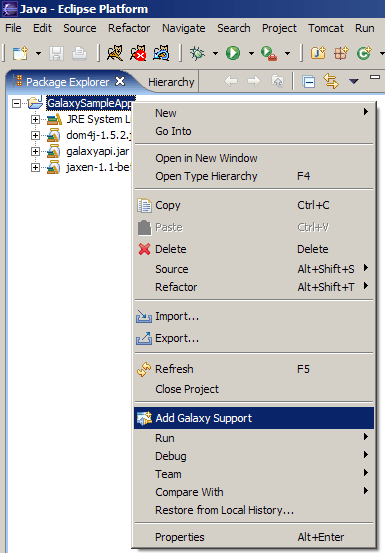The width and height of the screenshot is (385, 553).
Task: Click the New Java Class icon
Action: (364, 53)
